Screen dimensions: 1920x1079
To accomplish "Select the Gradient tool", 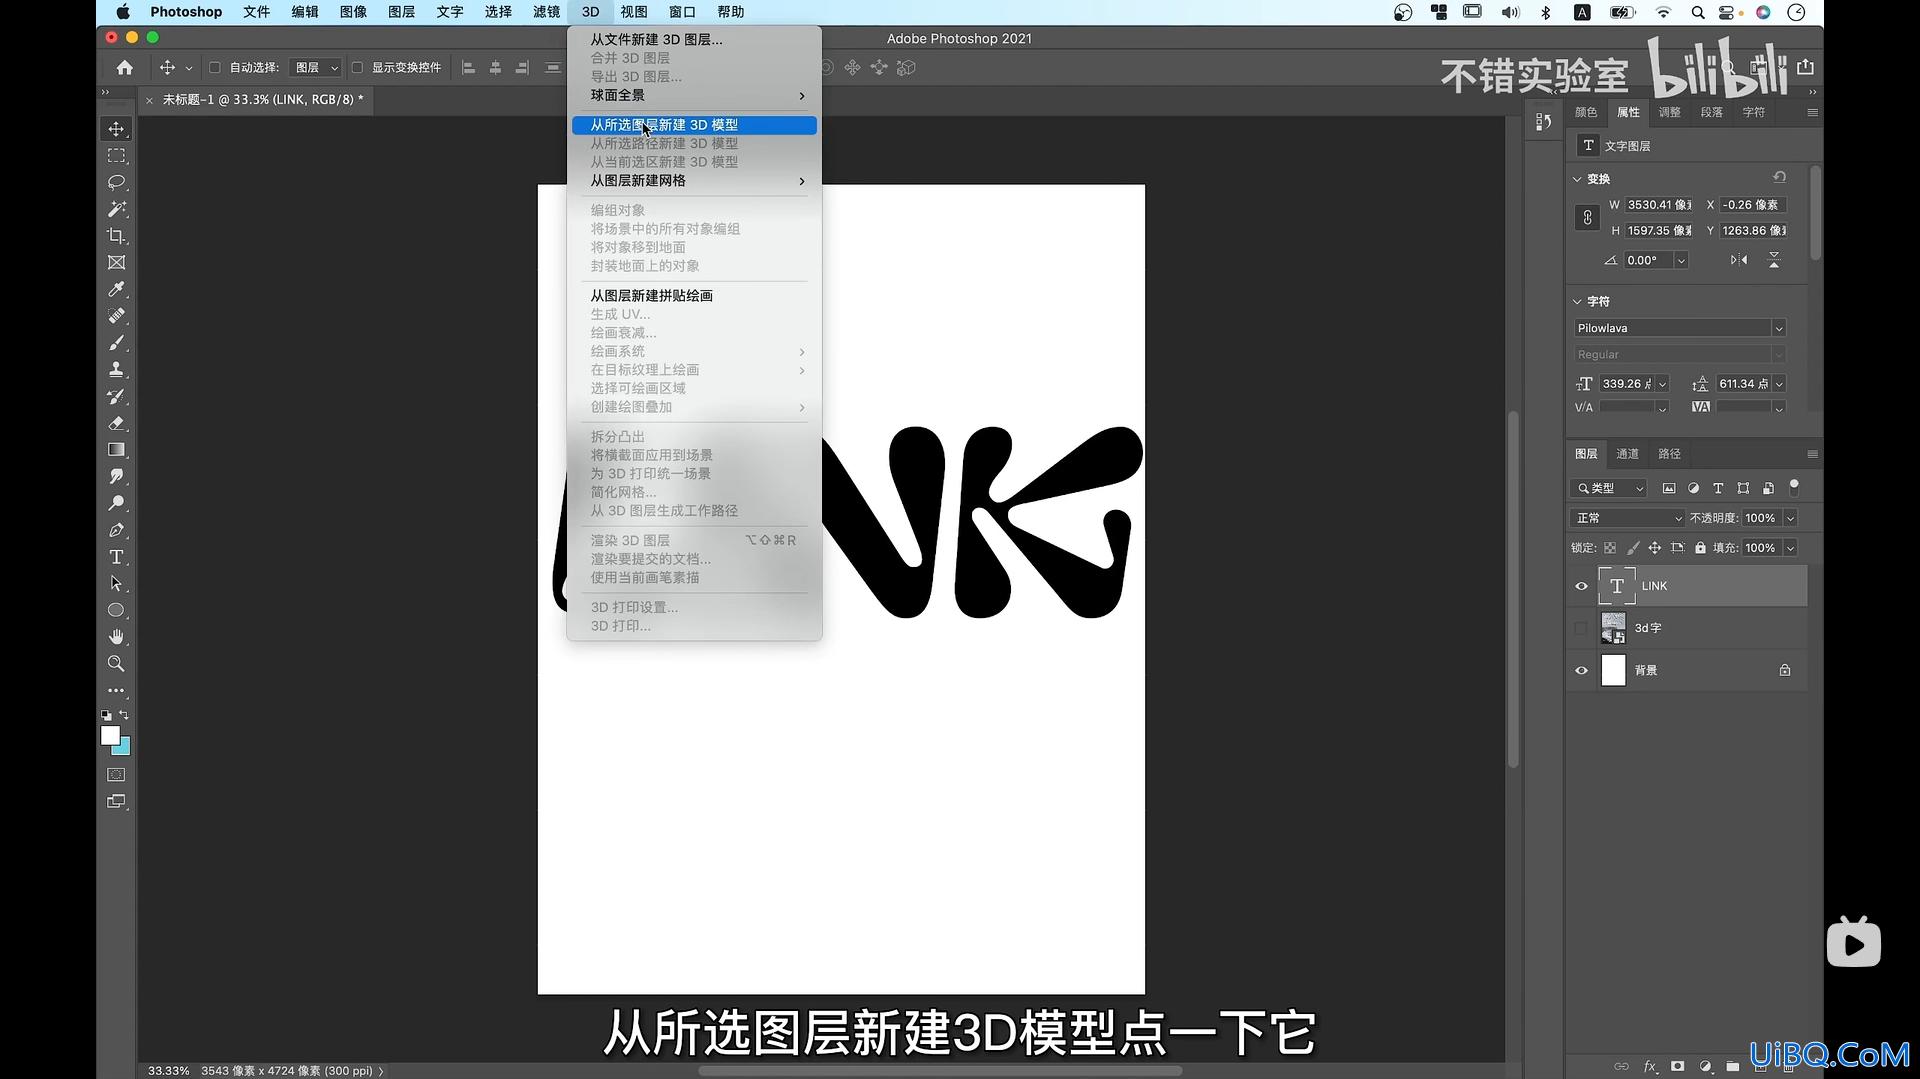I will (116, 450).
